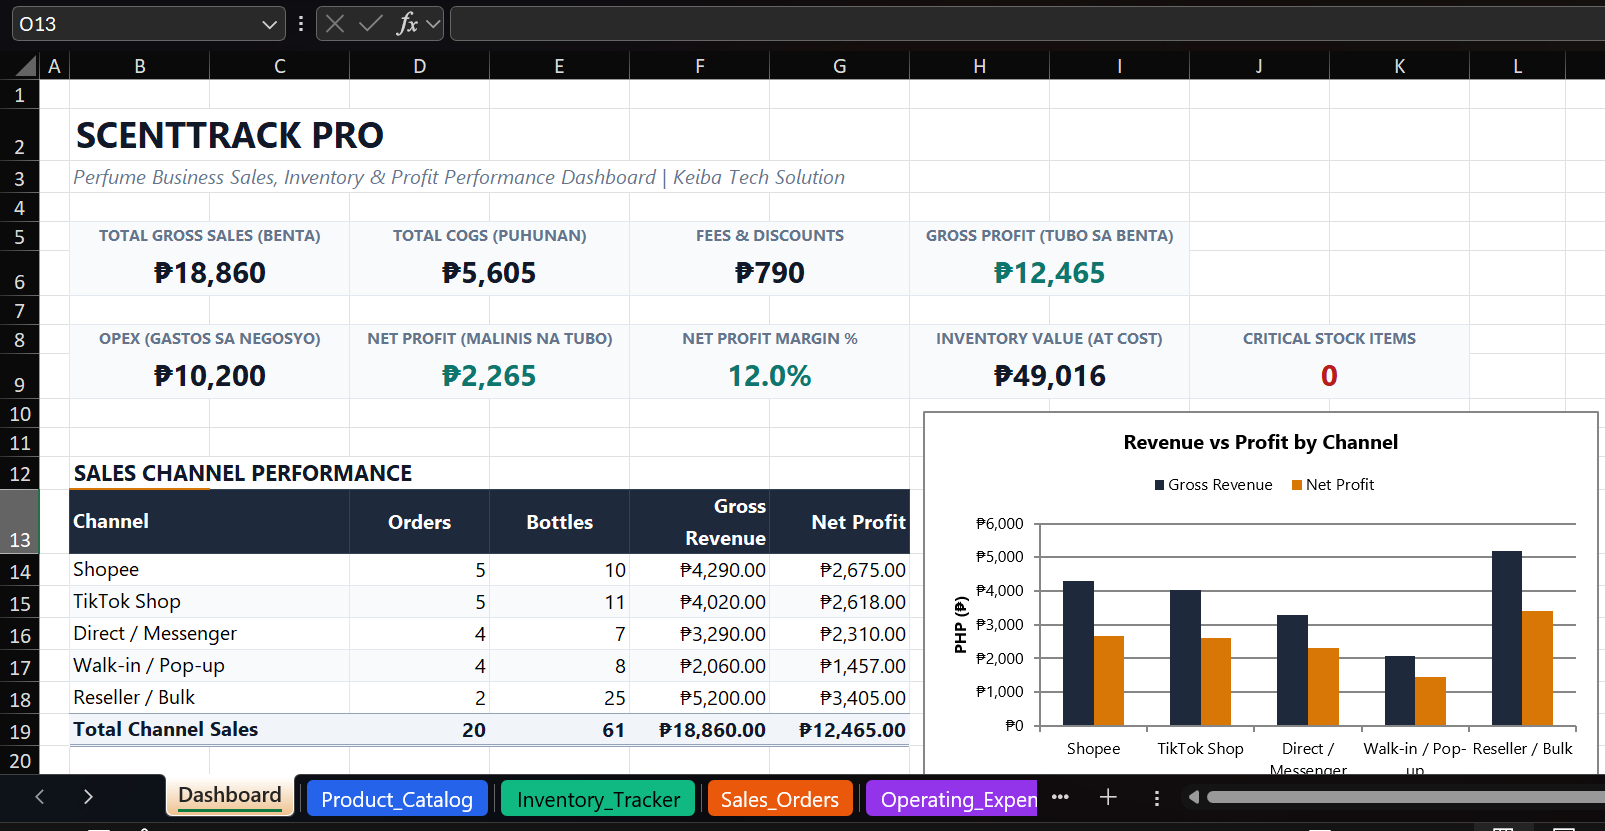Click the Shopee net profit orange bar
1605x831 pixels.
[1109, 680]
